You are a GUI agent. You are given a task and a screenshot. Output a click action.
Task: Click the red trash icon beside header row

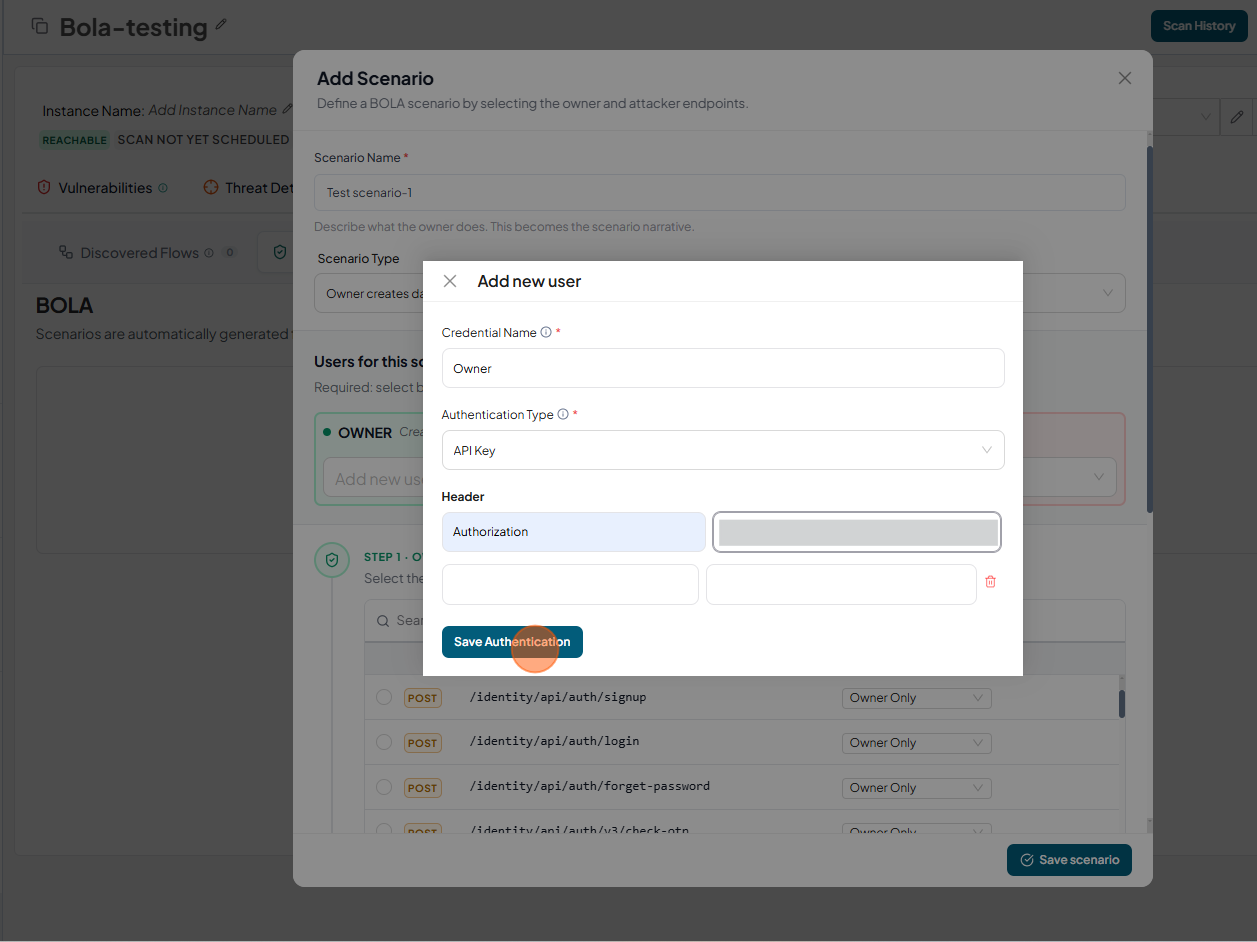[990, 582]
